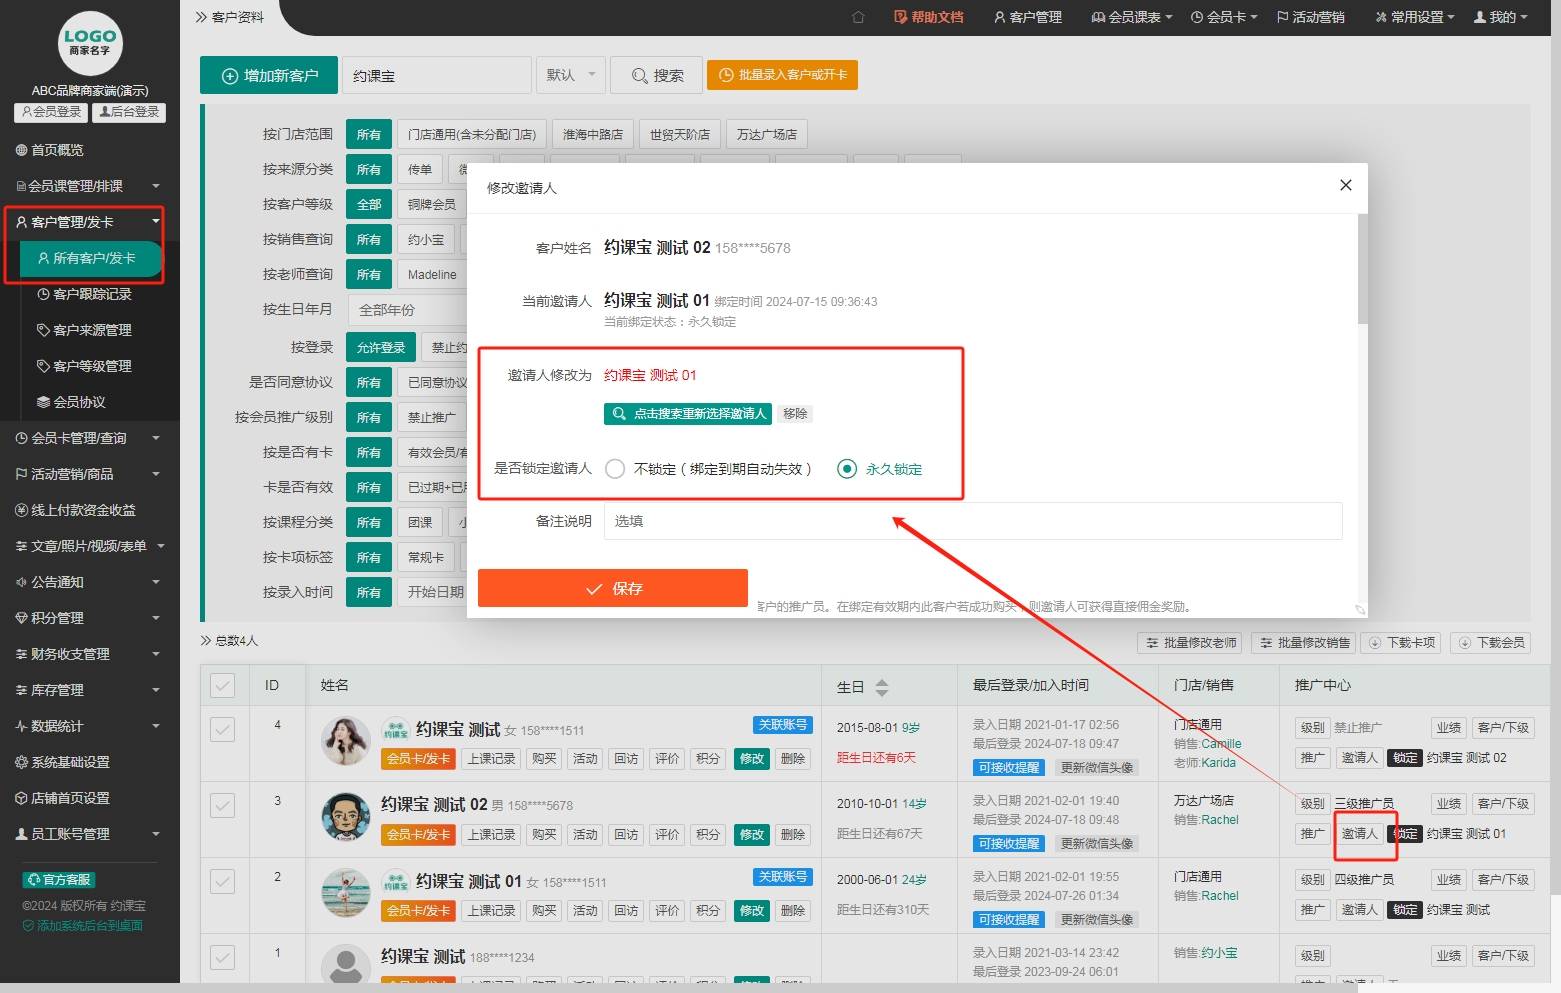Expand 活动营销/商品 sidebar section
1561x993 pixels.
click(88, 474)
